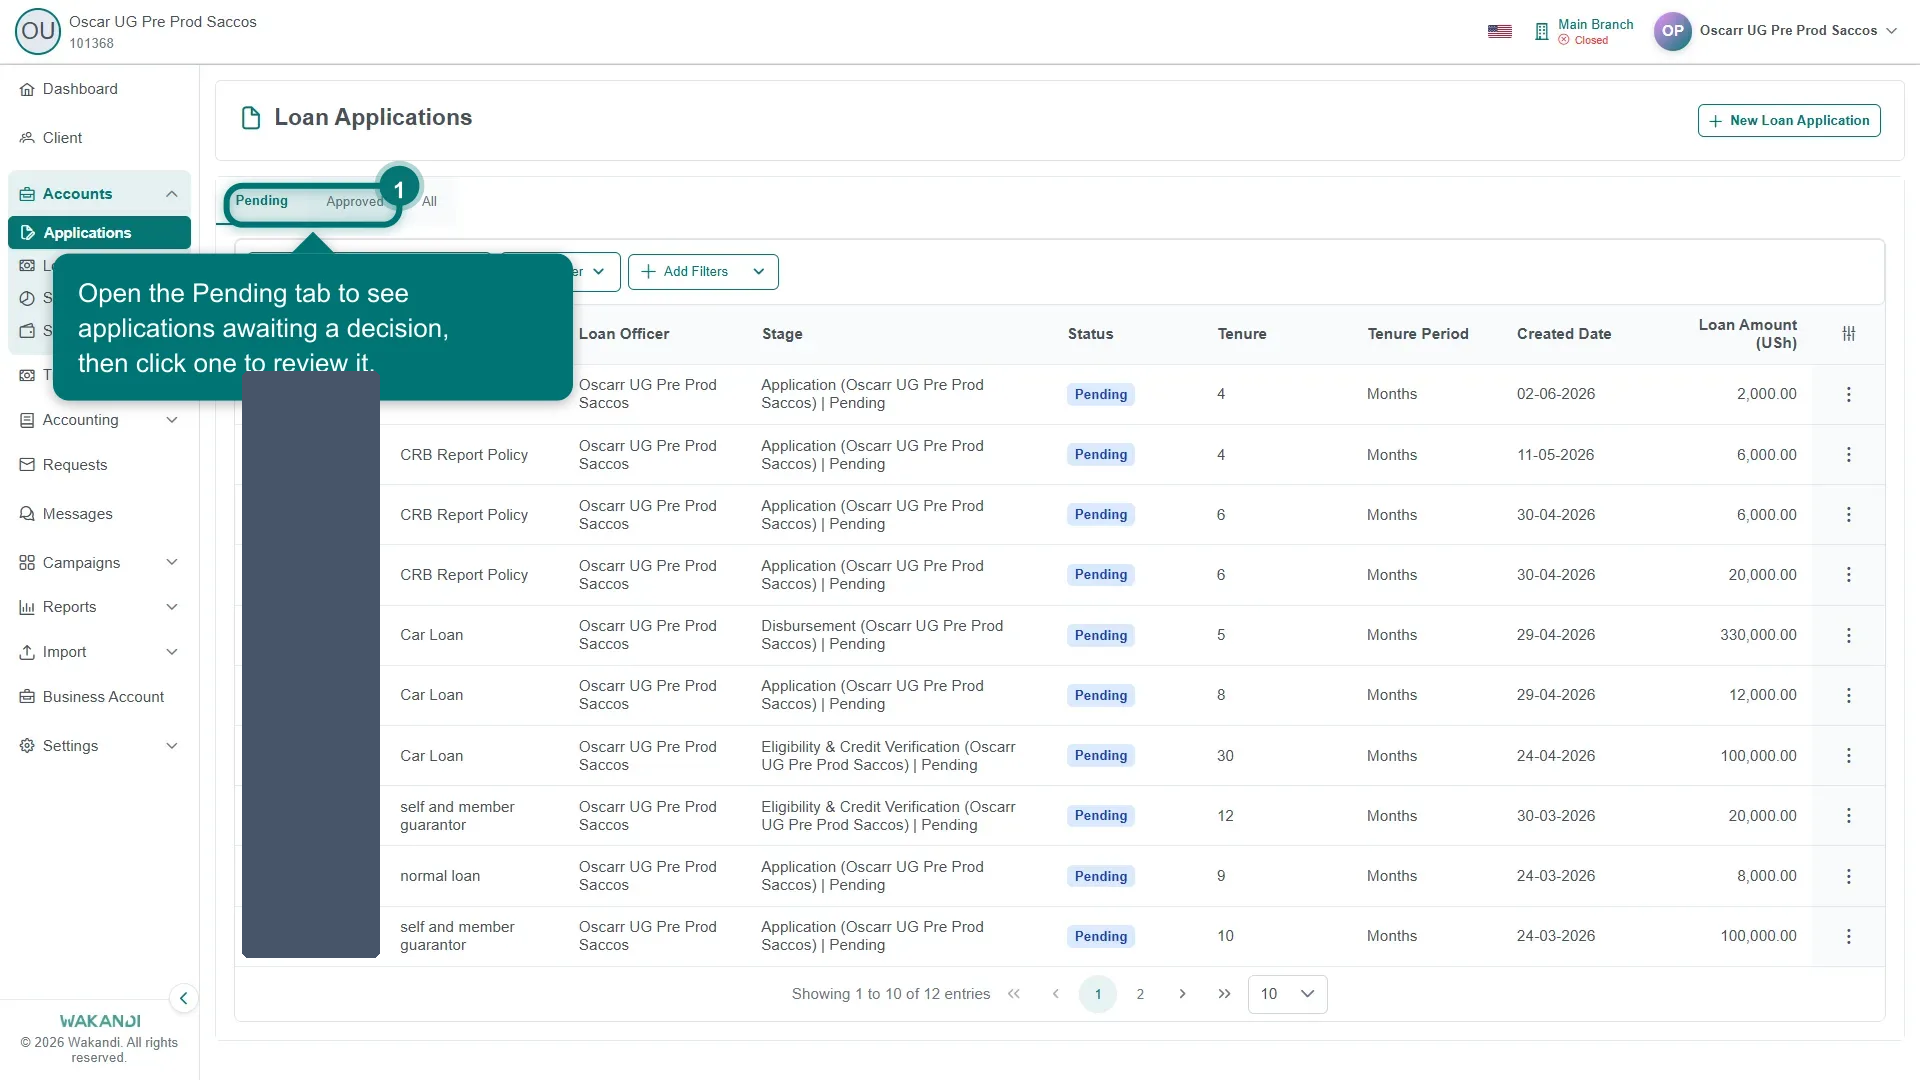The width and height of the screenshot is (1920, 1080).
Task: Click the Stage column header
Action: pyautogui.click(x=782, y=334)
